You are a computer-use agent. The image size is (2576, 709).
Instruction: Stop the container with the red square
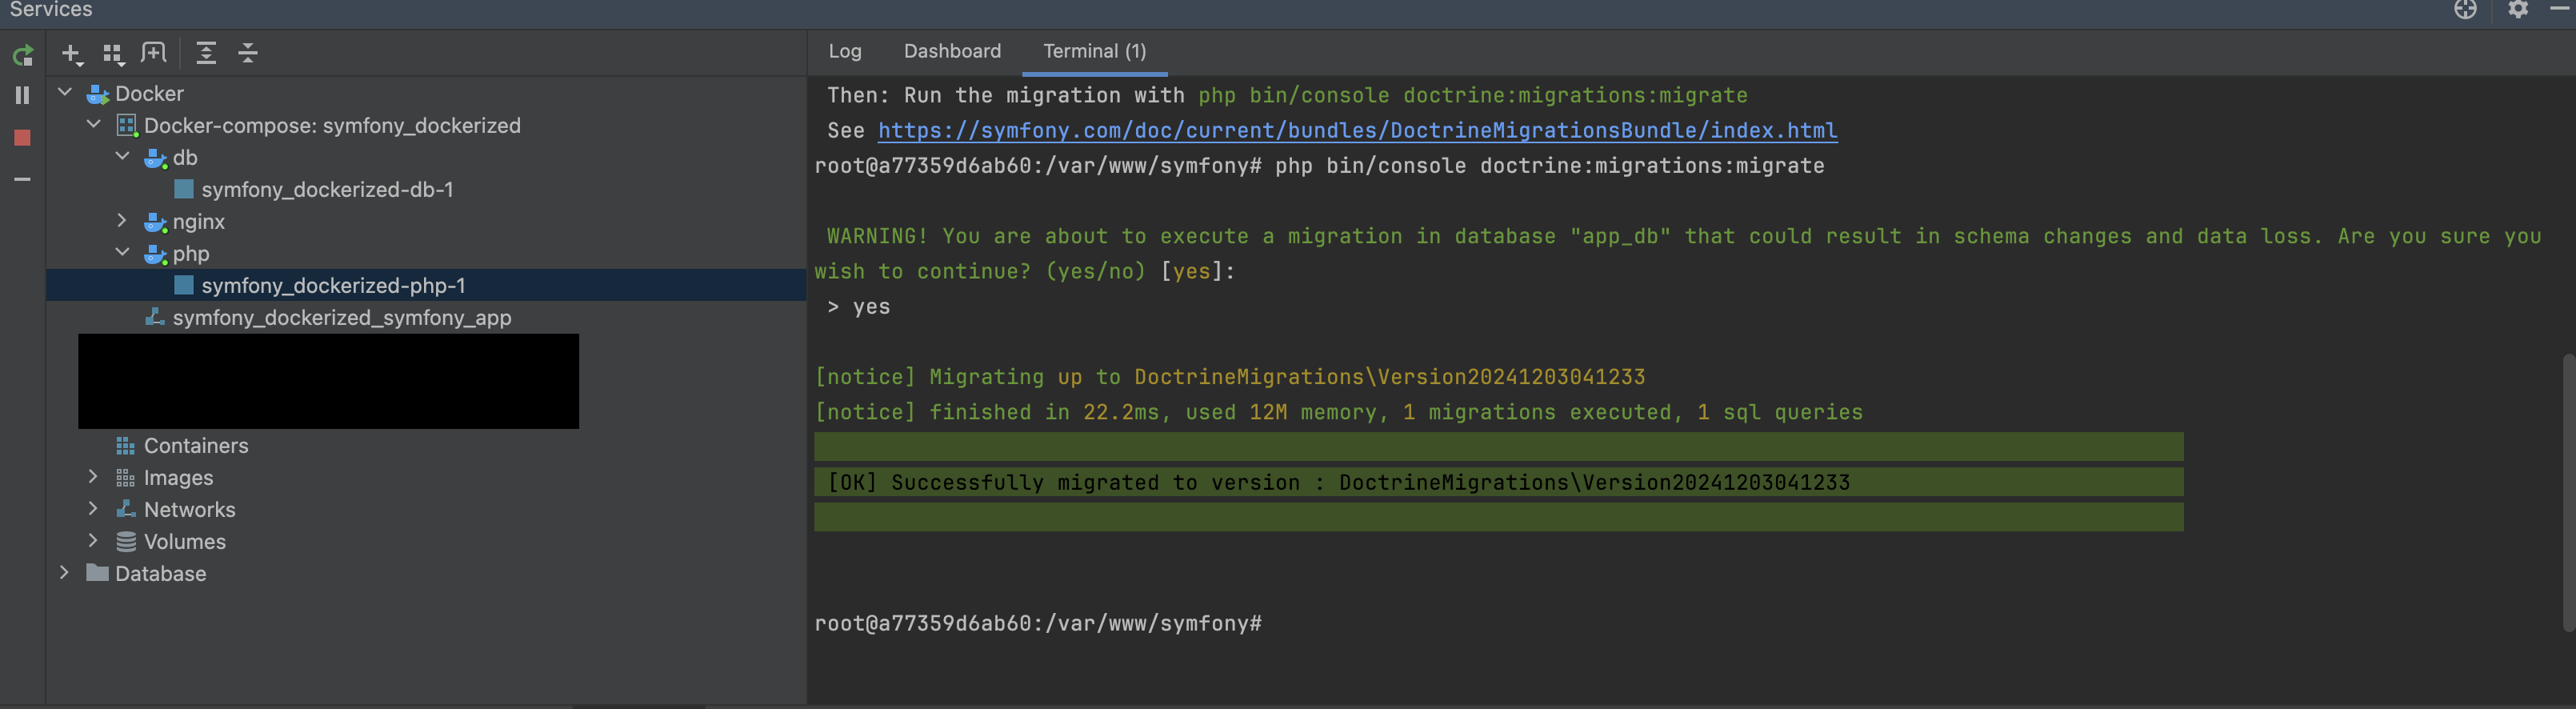22,137
